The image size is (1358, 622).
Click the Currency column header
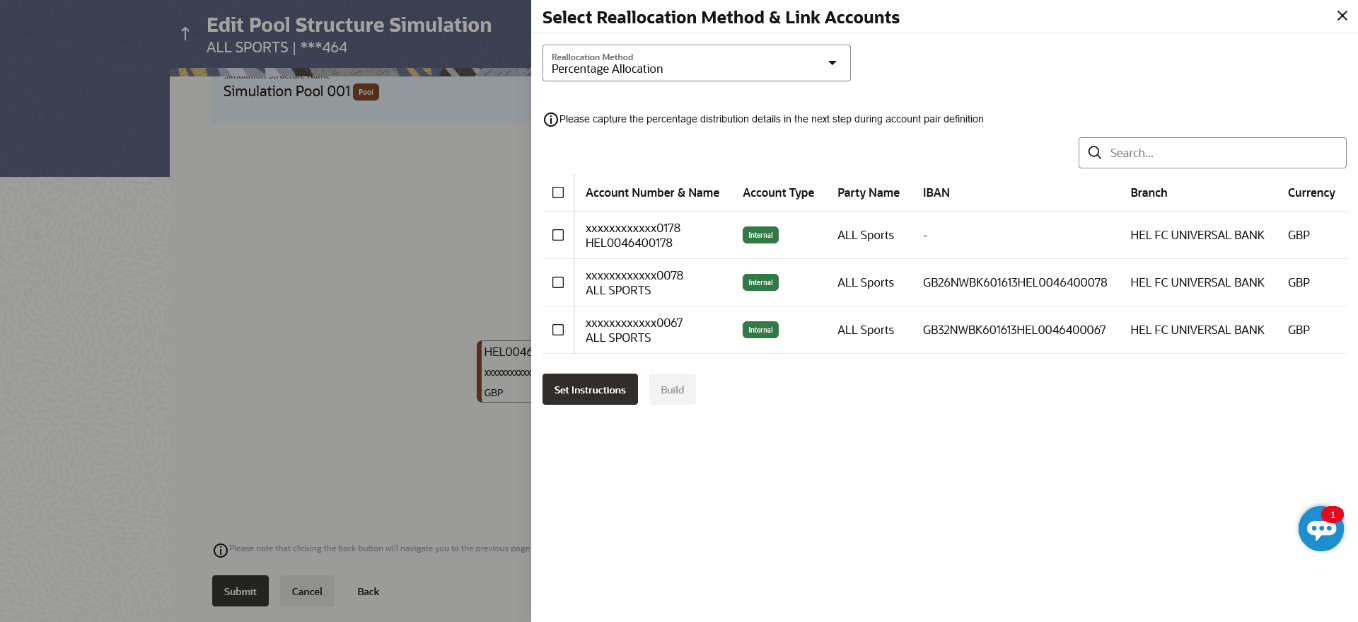click(x=1311, y=193)
